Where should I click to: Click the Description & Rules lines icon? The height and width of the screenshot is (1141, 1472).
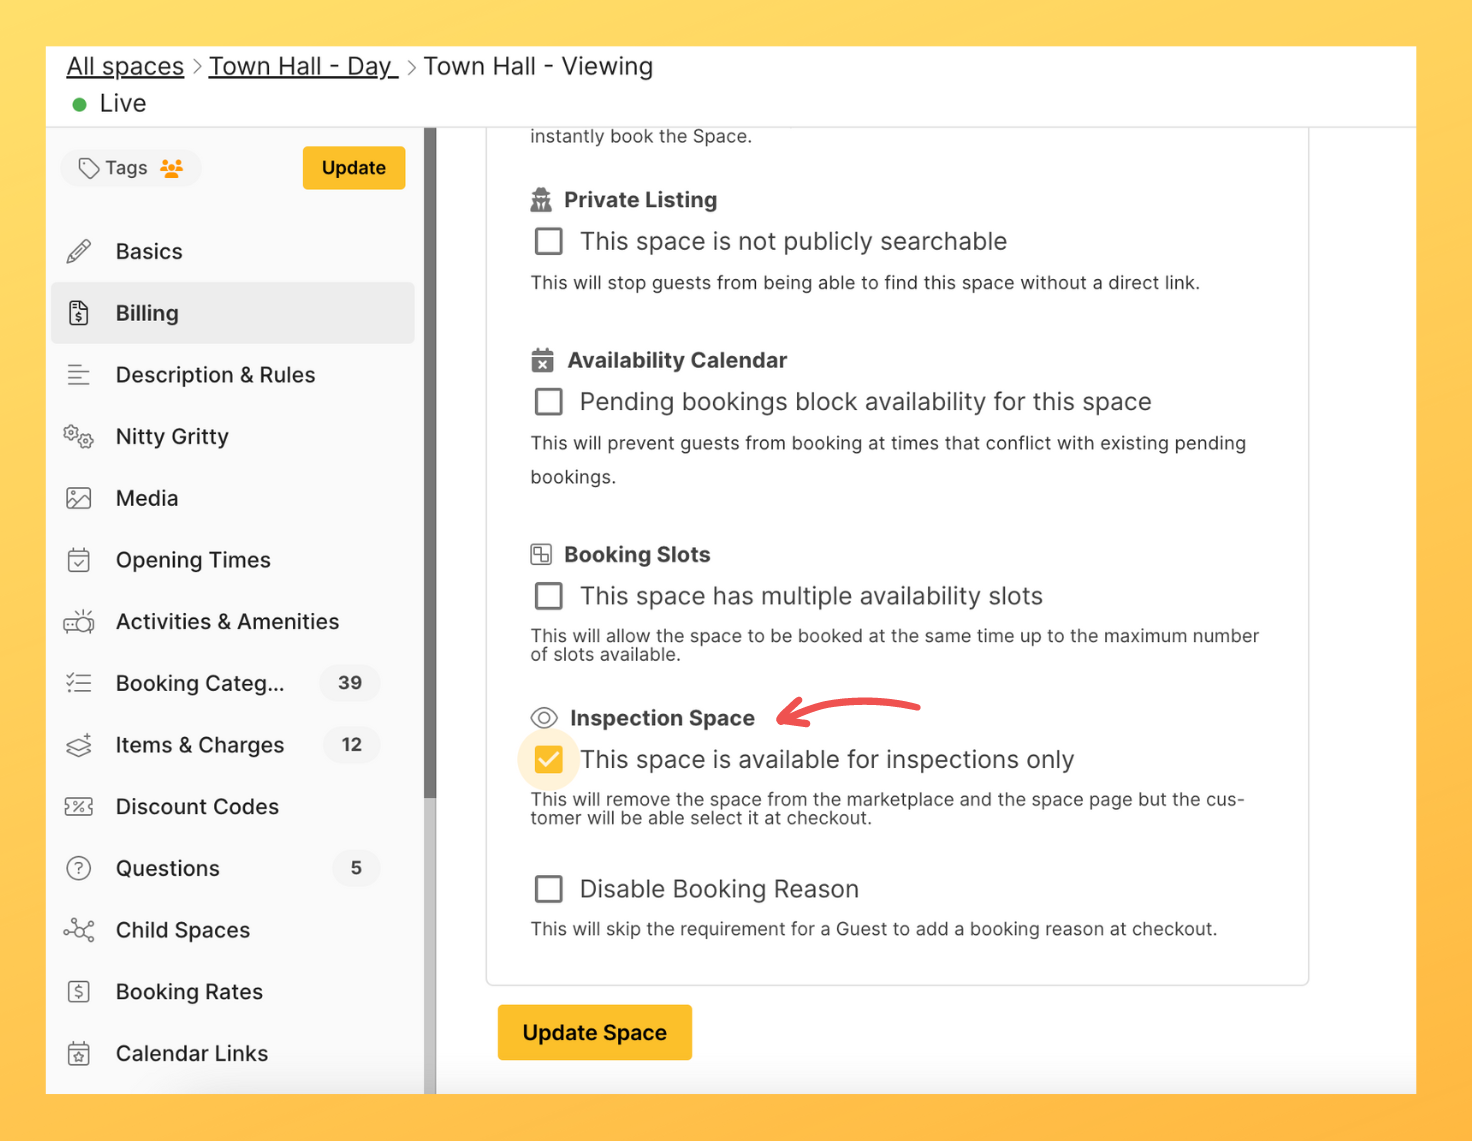tap(79, 375)
